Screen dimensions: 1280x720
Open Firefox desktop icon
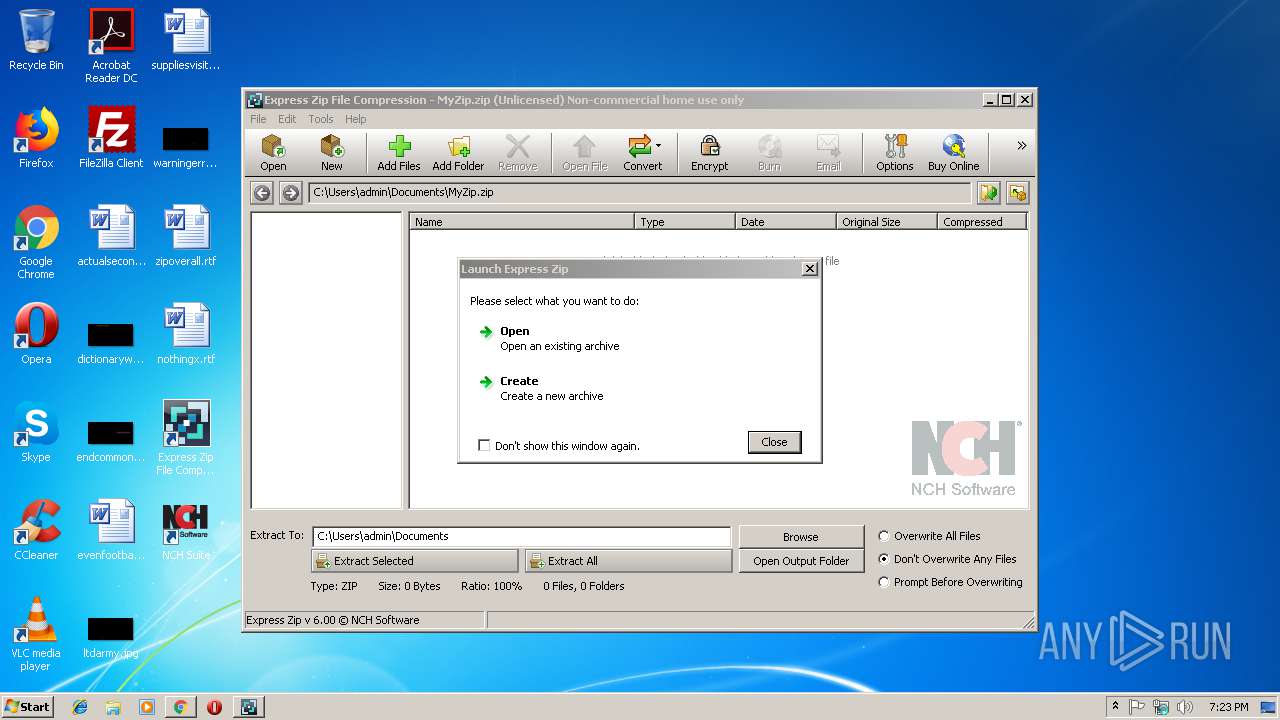(x=36, y=138)
